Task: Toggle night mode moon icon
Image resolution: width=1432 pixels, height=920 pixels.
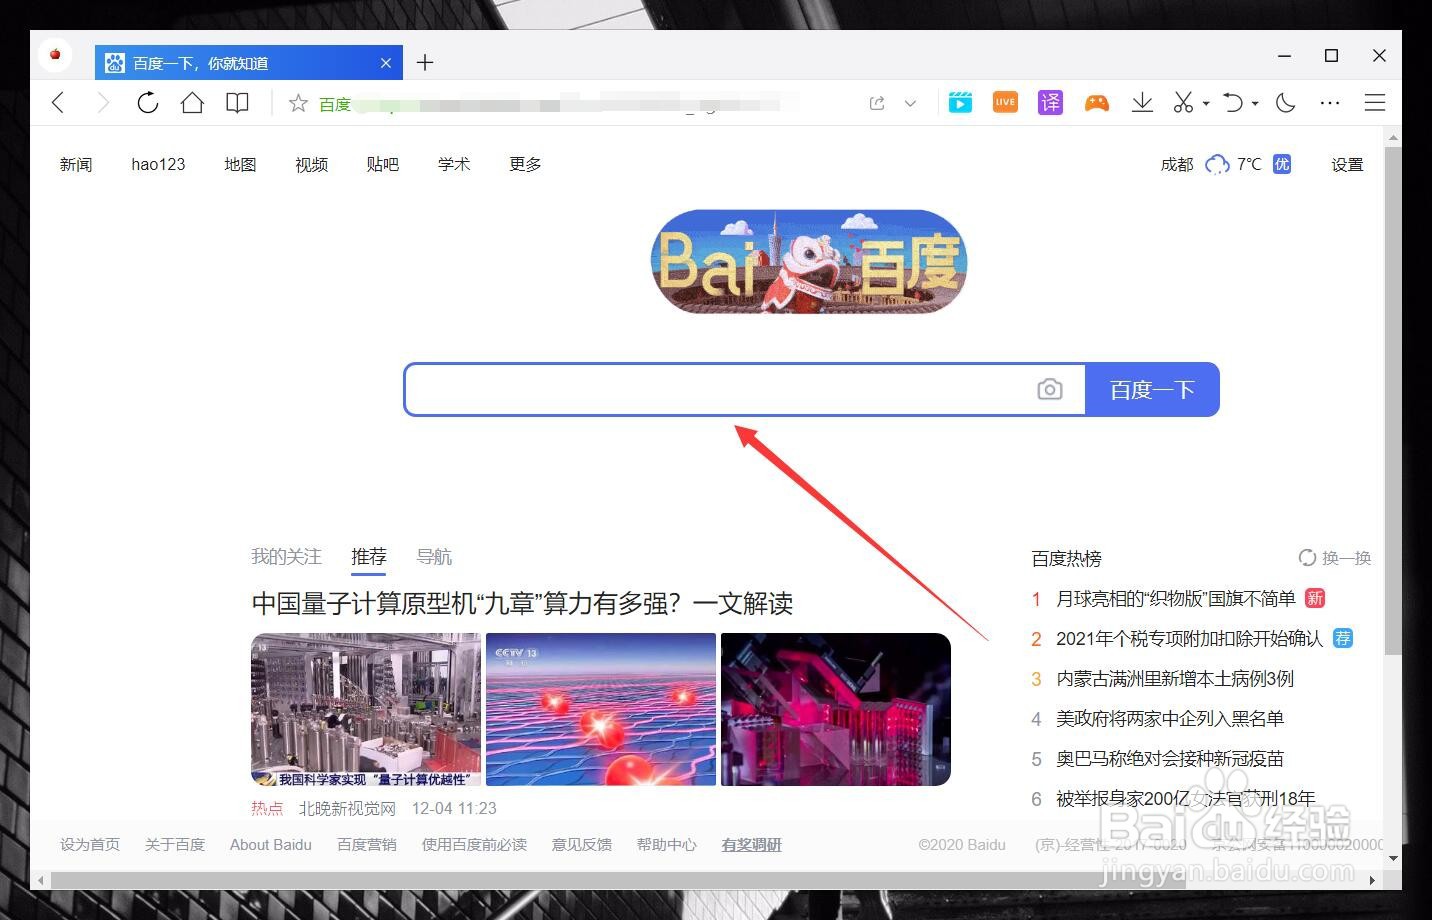Action: (1286, 102)
